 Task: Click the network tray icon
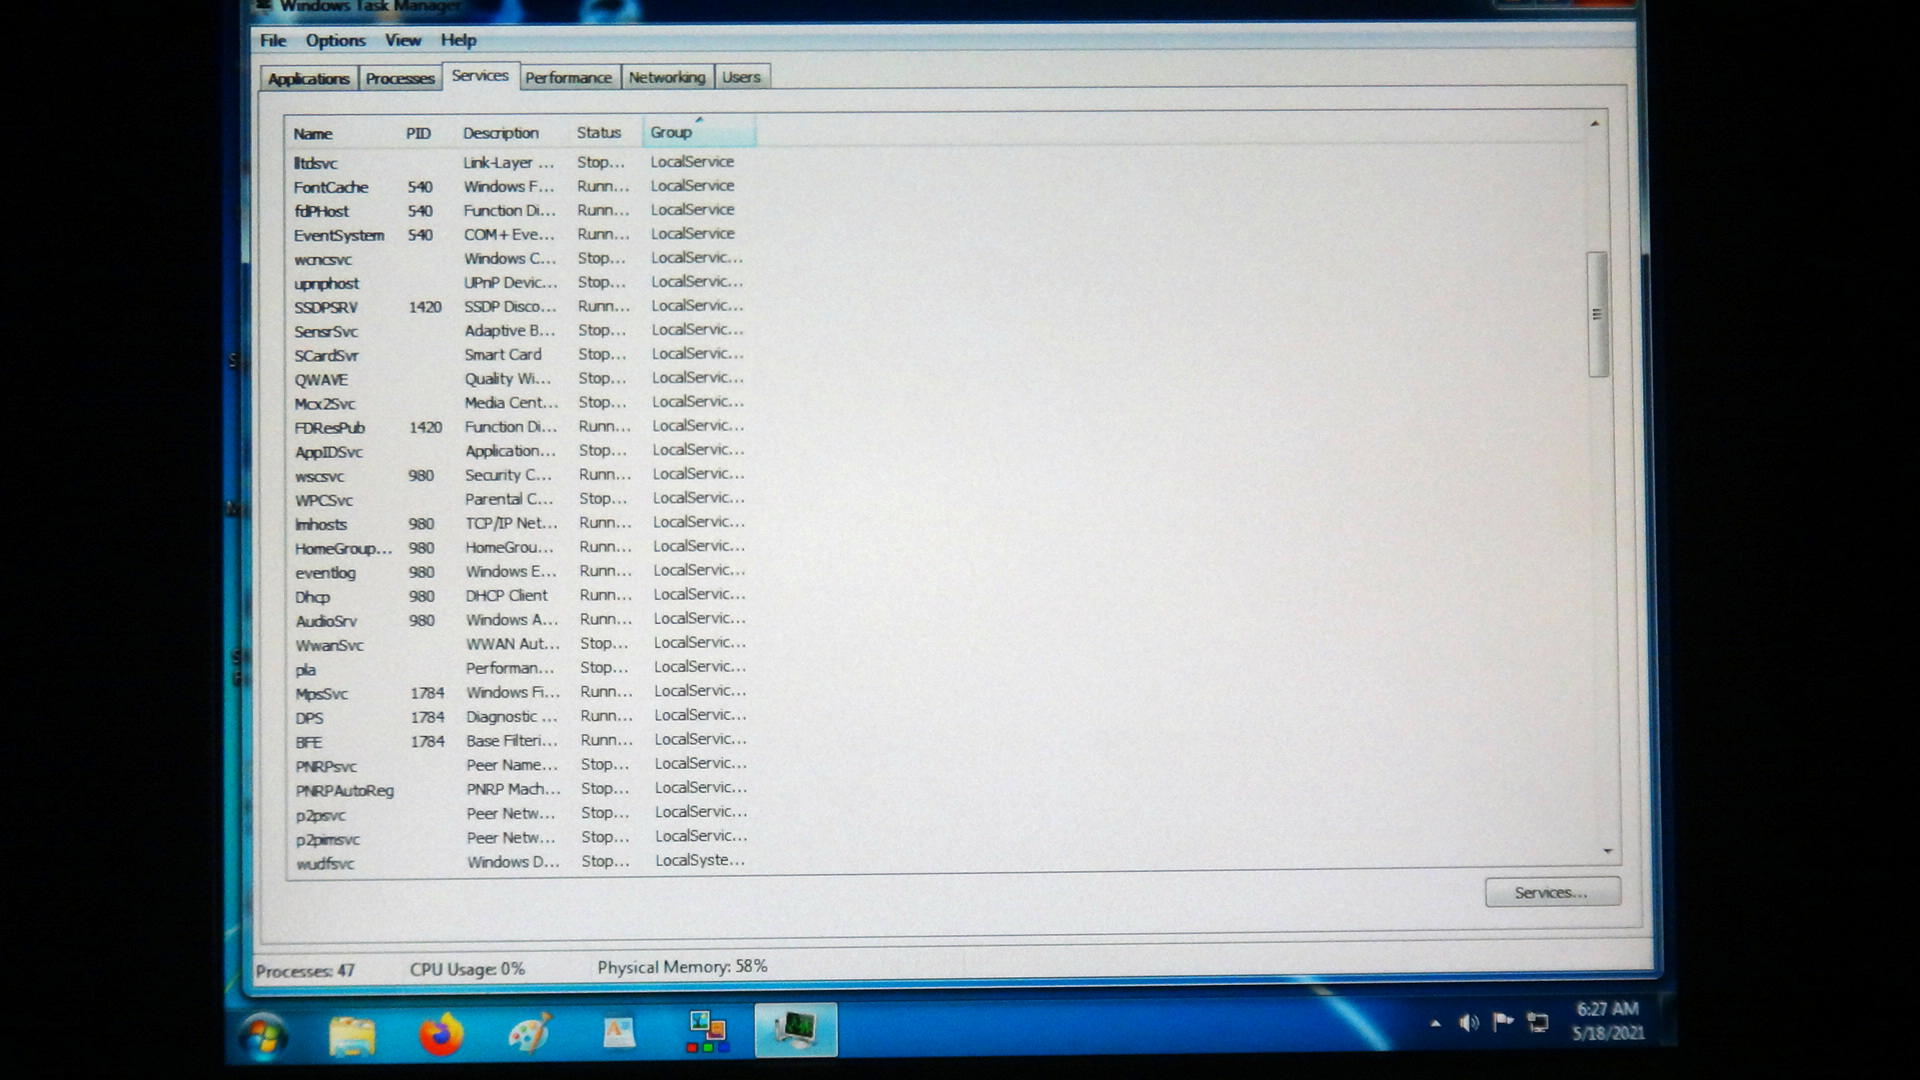pos(1538,1022)
